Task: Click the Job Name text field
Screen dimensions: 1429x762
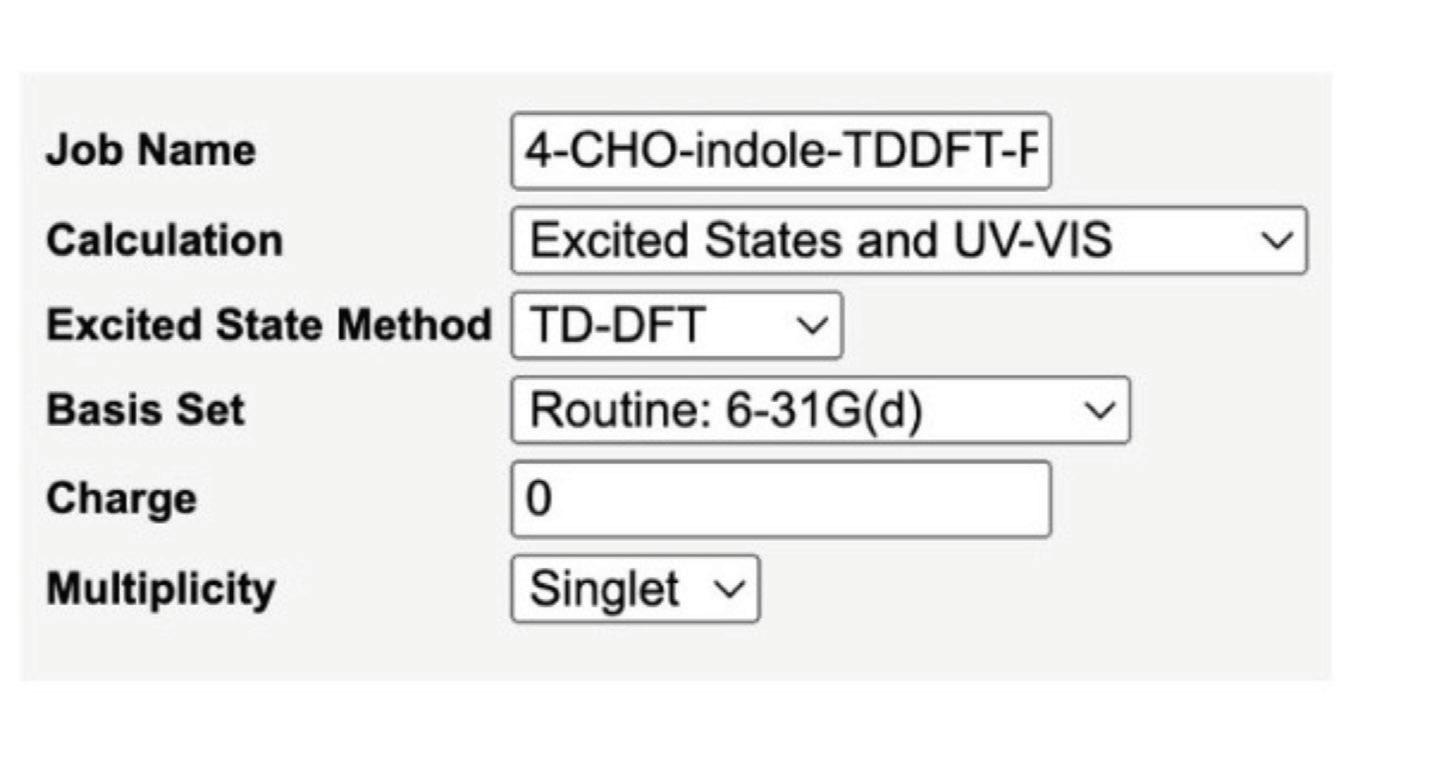Action: [780, 152]
